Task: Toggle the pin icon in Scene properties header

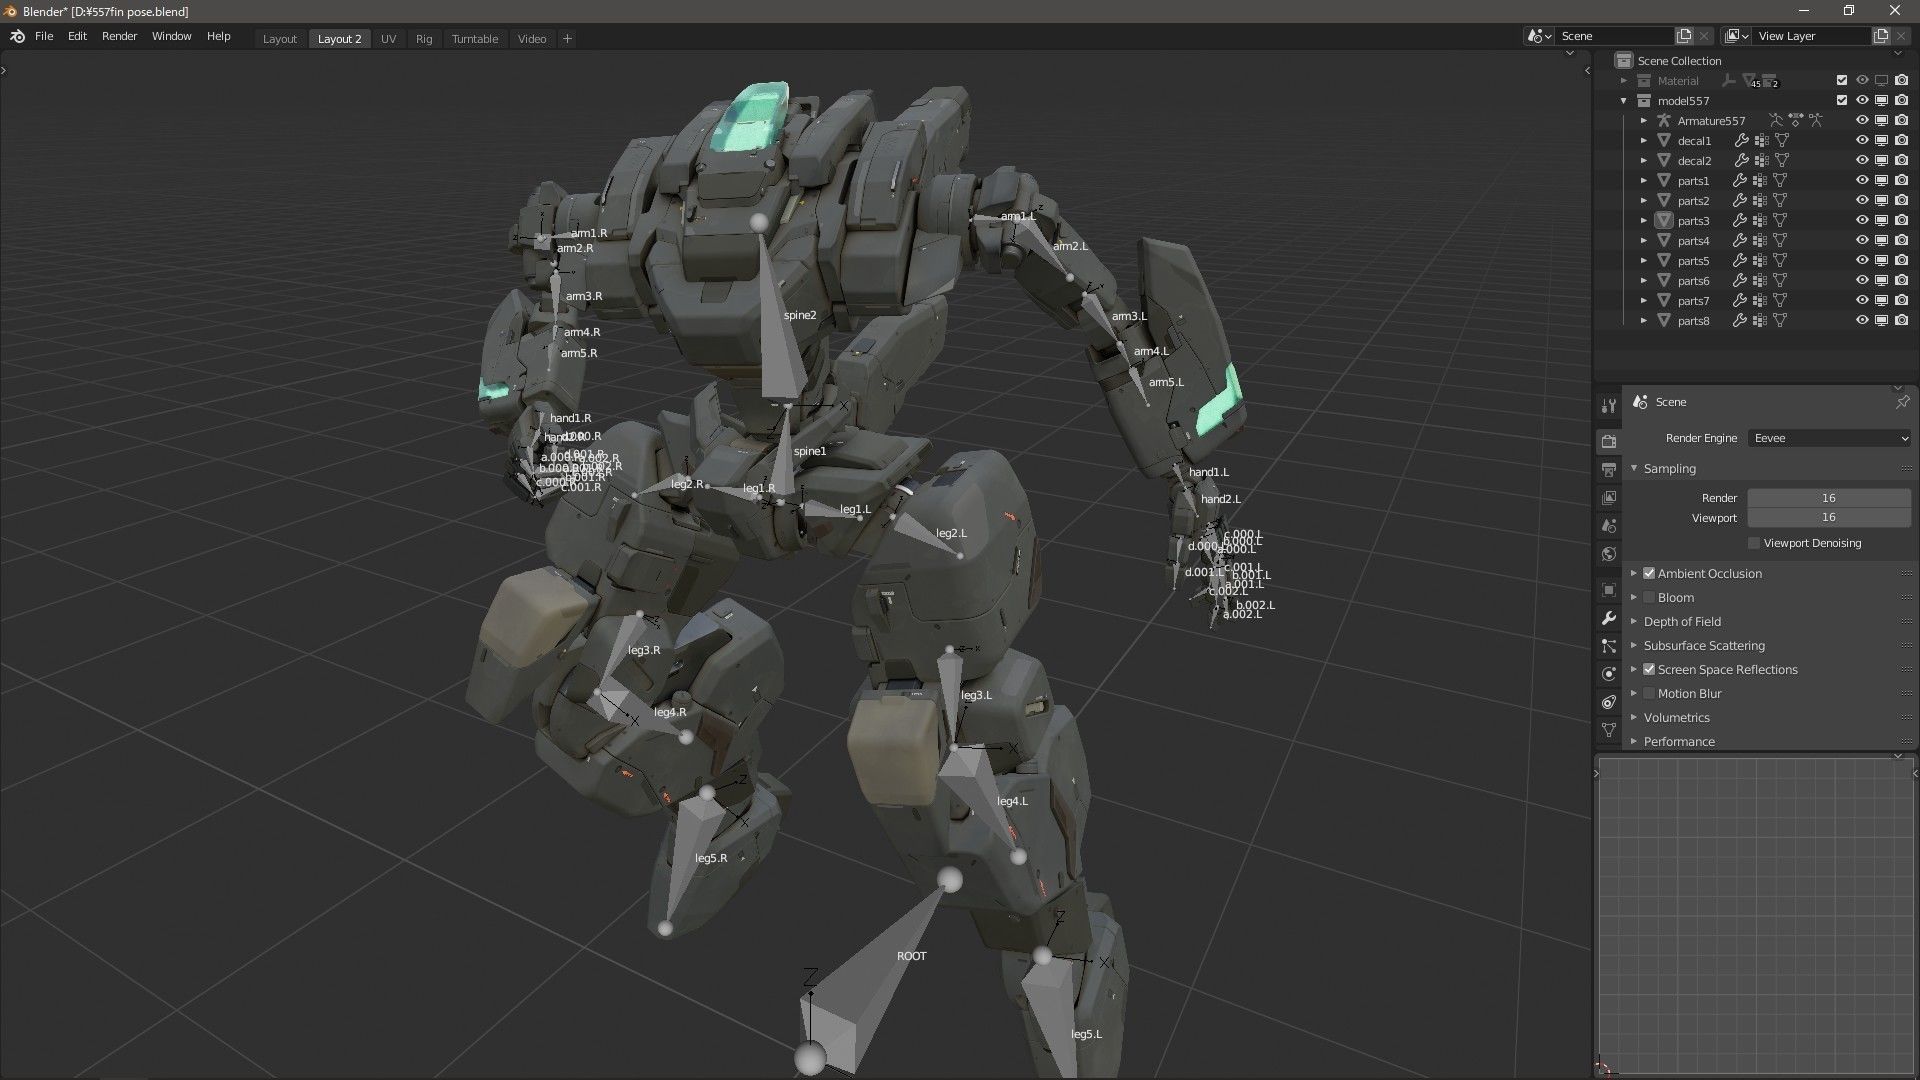Action: point(1901,402)
